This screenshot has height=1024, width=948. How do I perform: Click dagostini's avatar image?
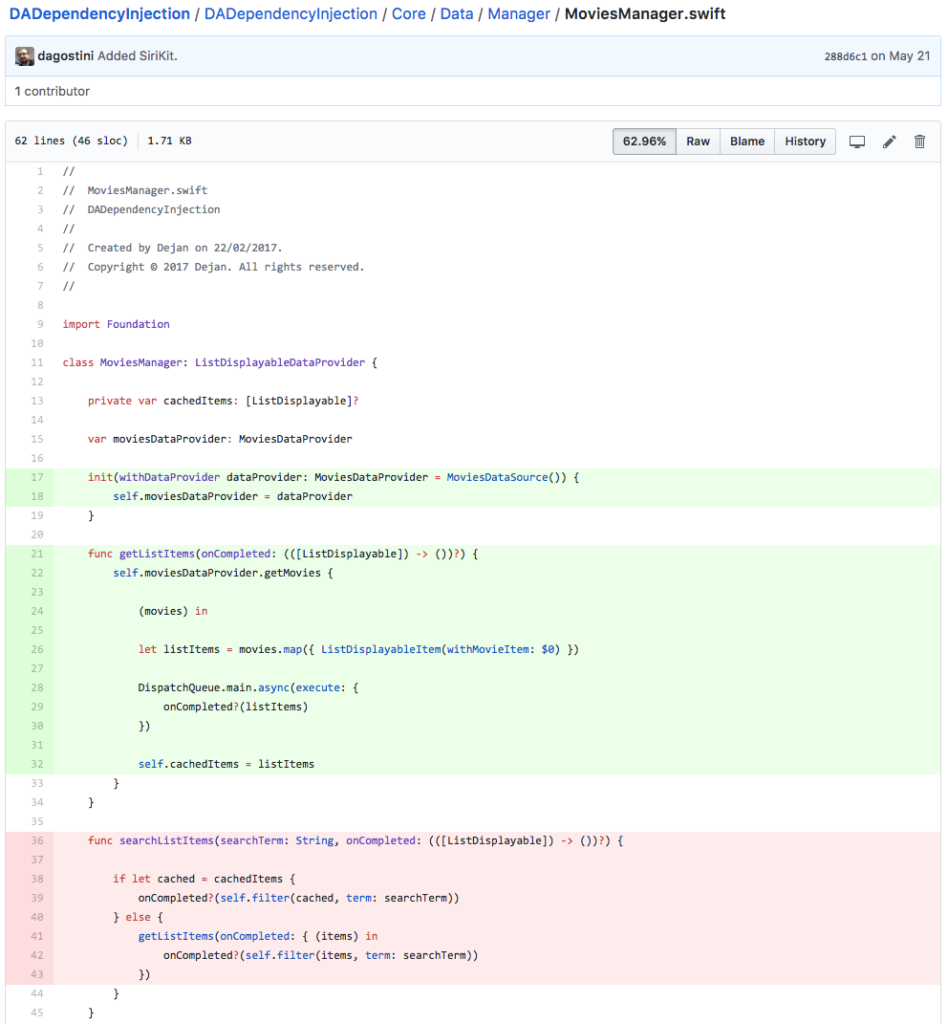point(24,56)
